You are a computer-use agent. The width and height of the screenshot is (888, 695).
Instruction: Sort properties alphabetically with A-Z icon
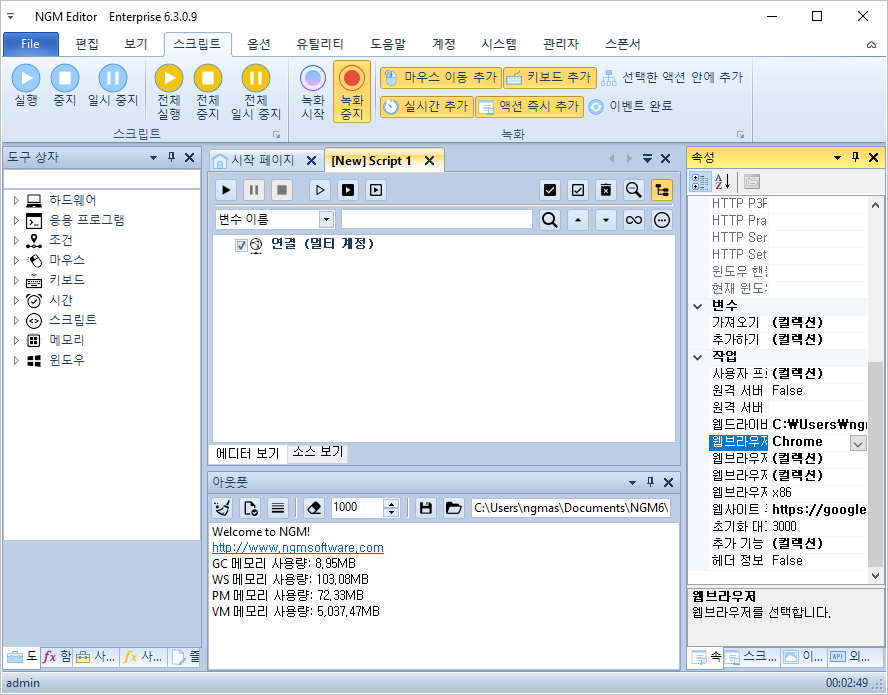(723, 182)
